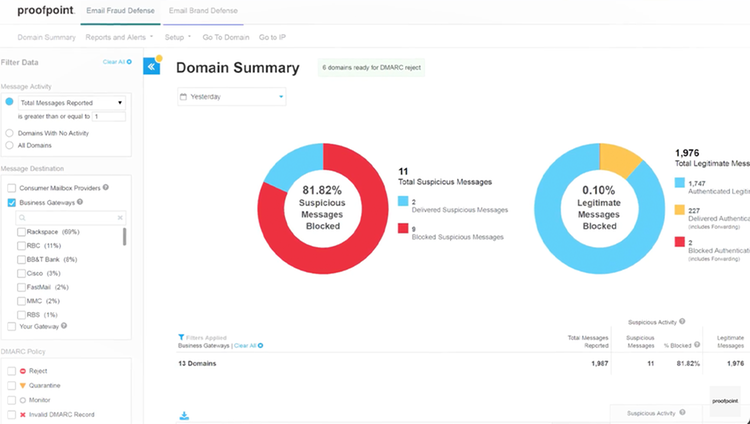The width and height of the screenshot is (750, 424).
Task: Click help icon by lower Suspicious Activity label
Action: [x=682, y=412]
